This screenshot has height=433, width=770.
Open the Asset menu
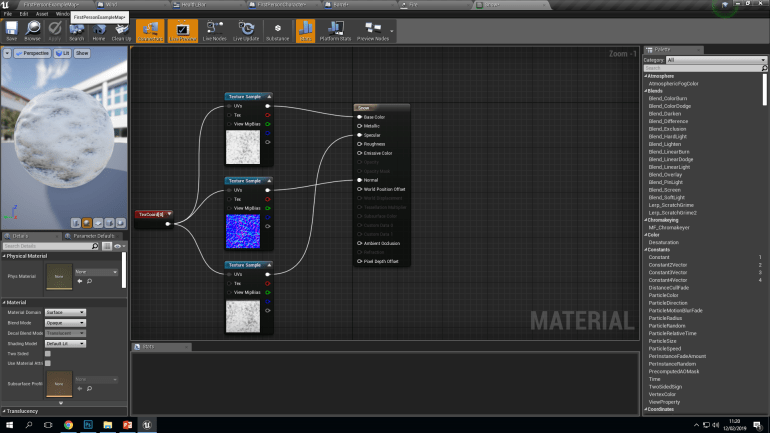tap(42, 14)
